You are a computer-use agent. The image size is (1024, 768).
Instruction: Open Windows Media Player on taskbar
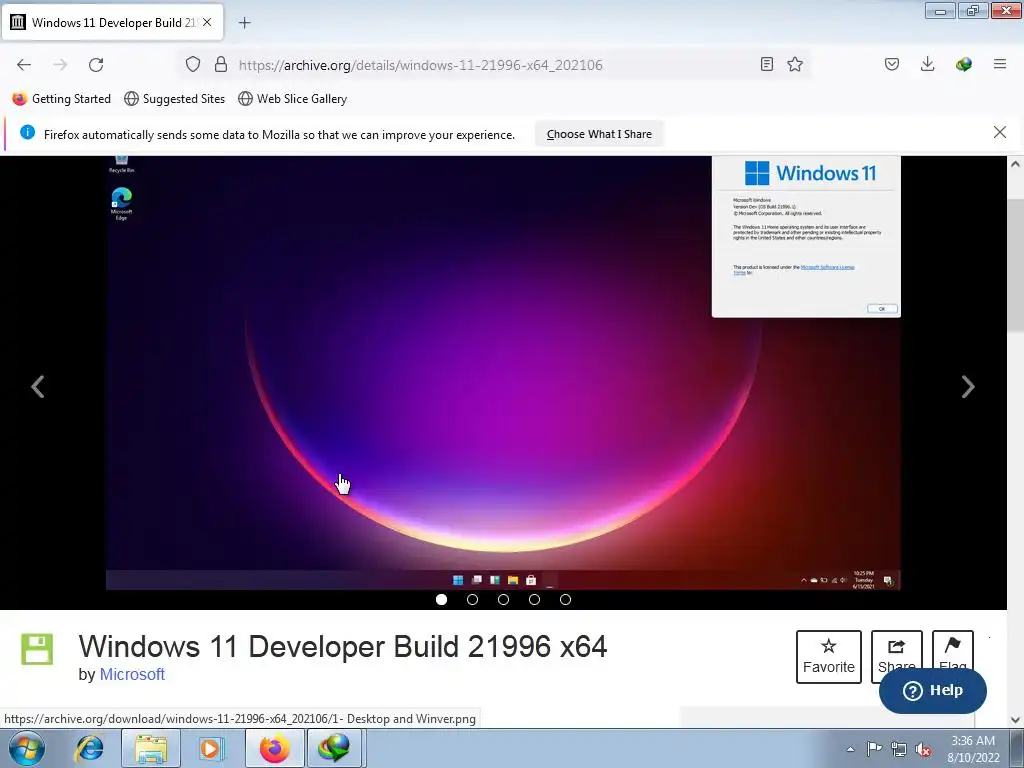(x=211, y=748)
